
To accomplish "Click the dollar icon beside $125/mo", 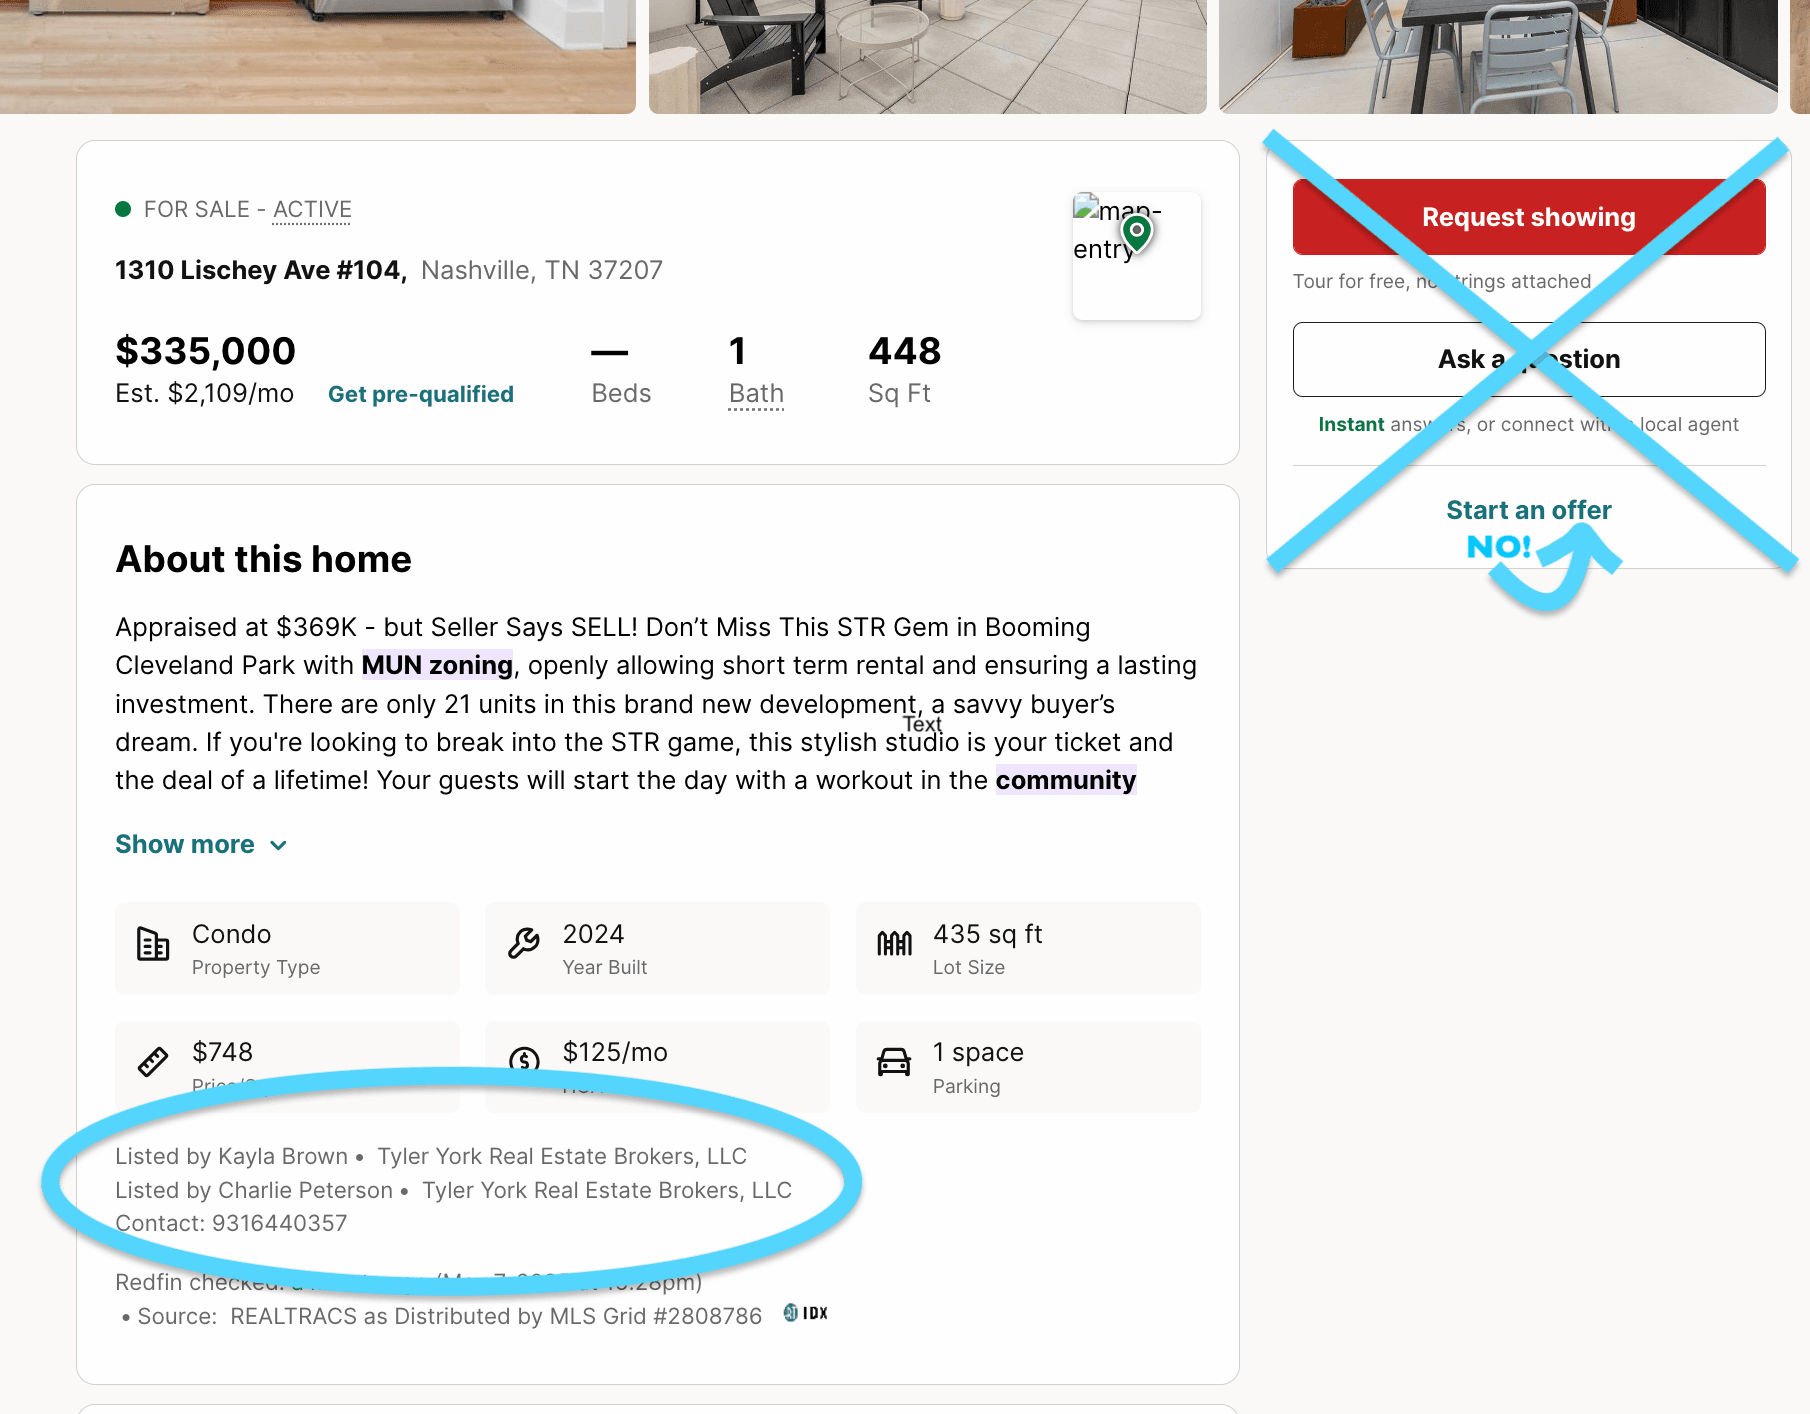I will (524, 1059).
